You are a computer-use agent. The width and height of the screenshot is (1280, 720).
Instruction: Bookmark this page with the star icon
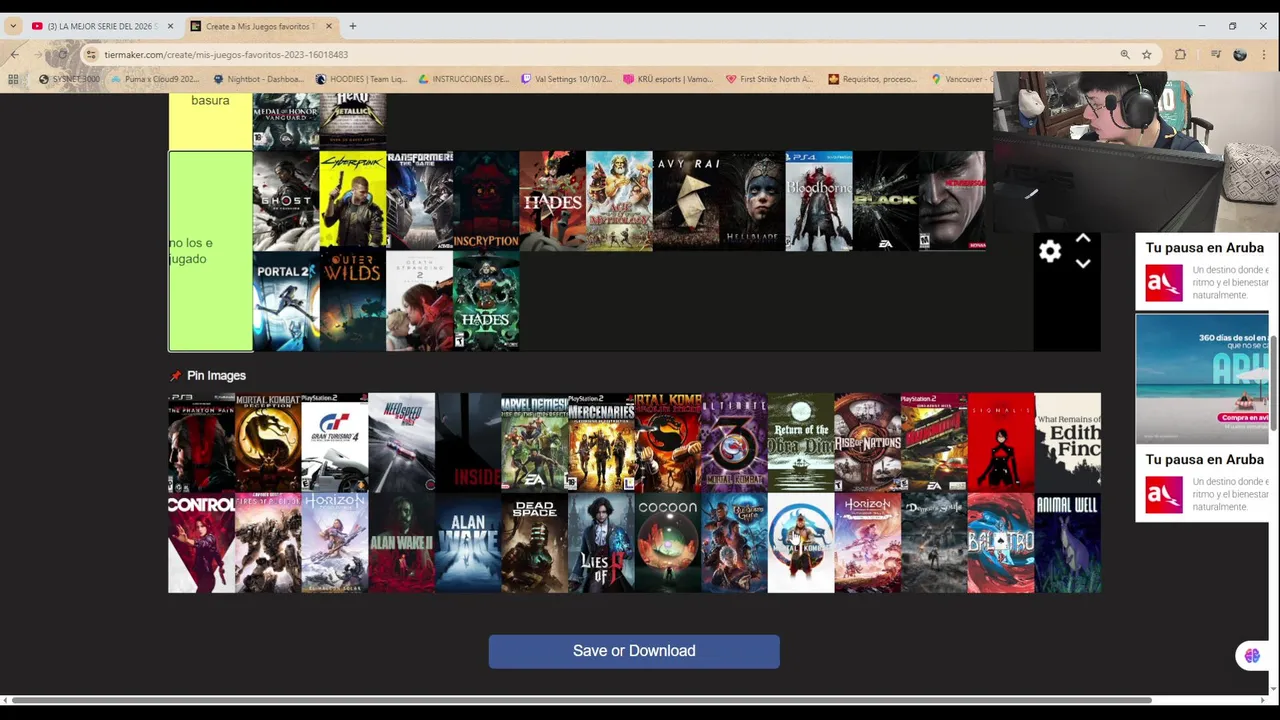coord(1147,55)
